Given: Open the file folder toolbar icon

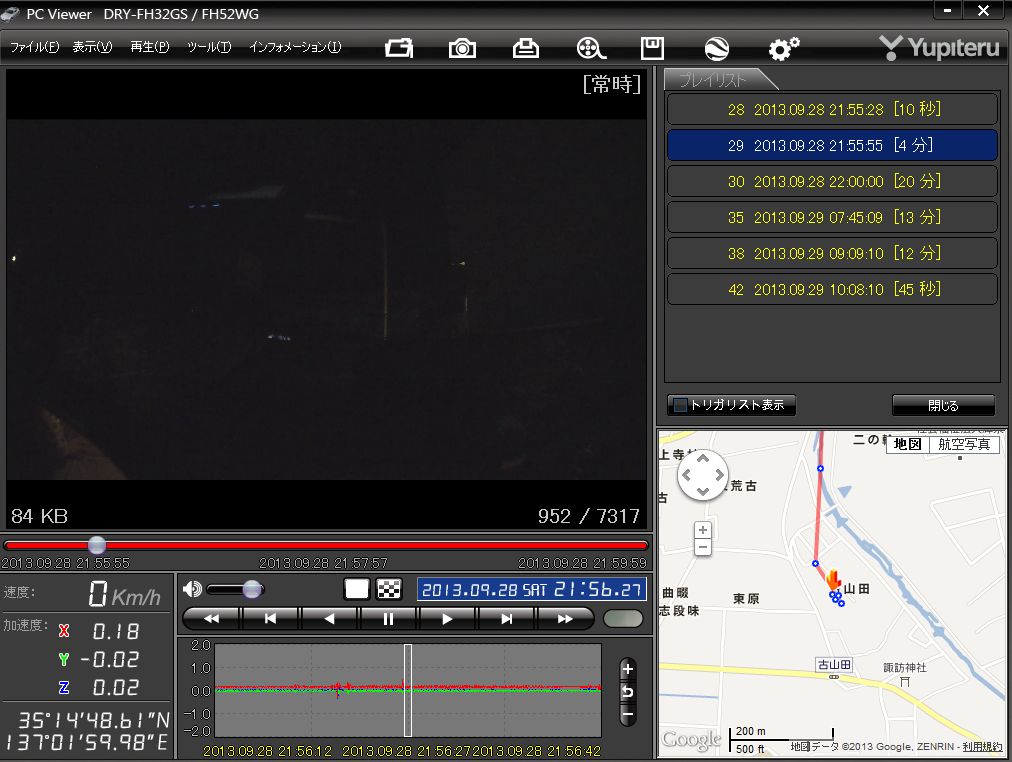Looking at the screenshot, I should (x=399, y=48).
